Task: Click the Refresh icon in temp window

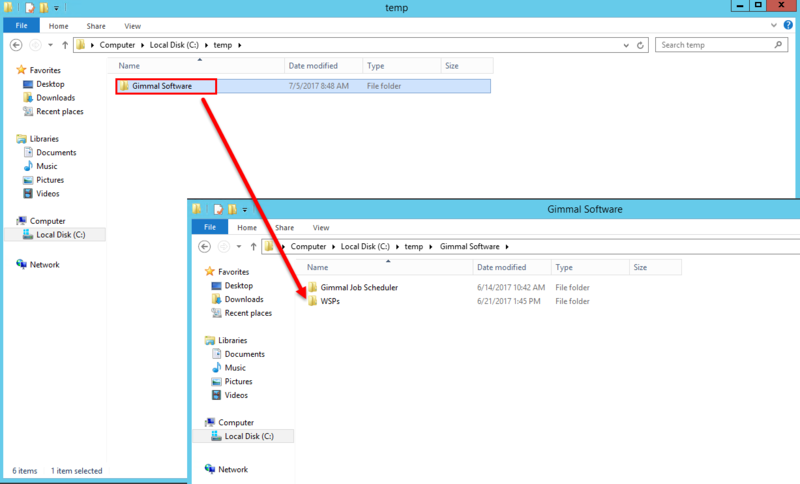Action: [x=640, y=45]
